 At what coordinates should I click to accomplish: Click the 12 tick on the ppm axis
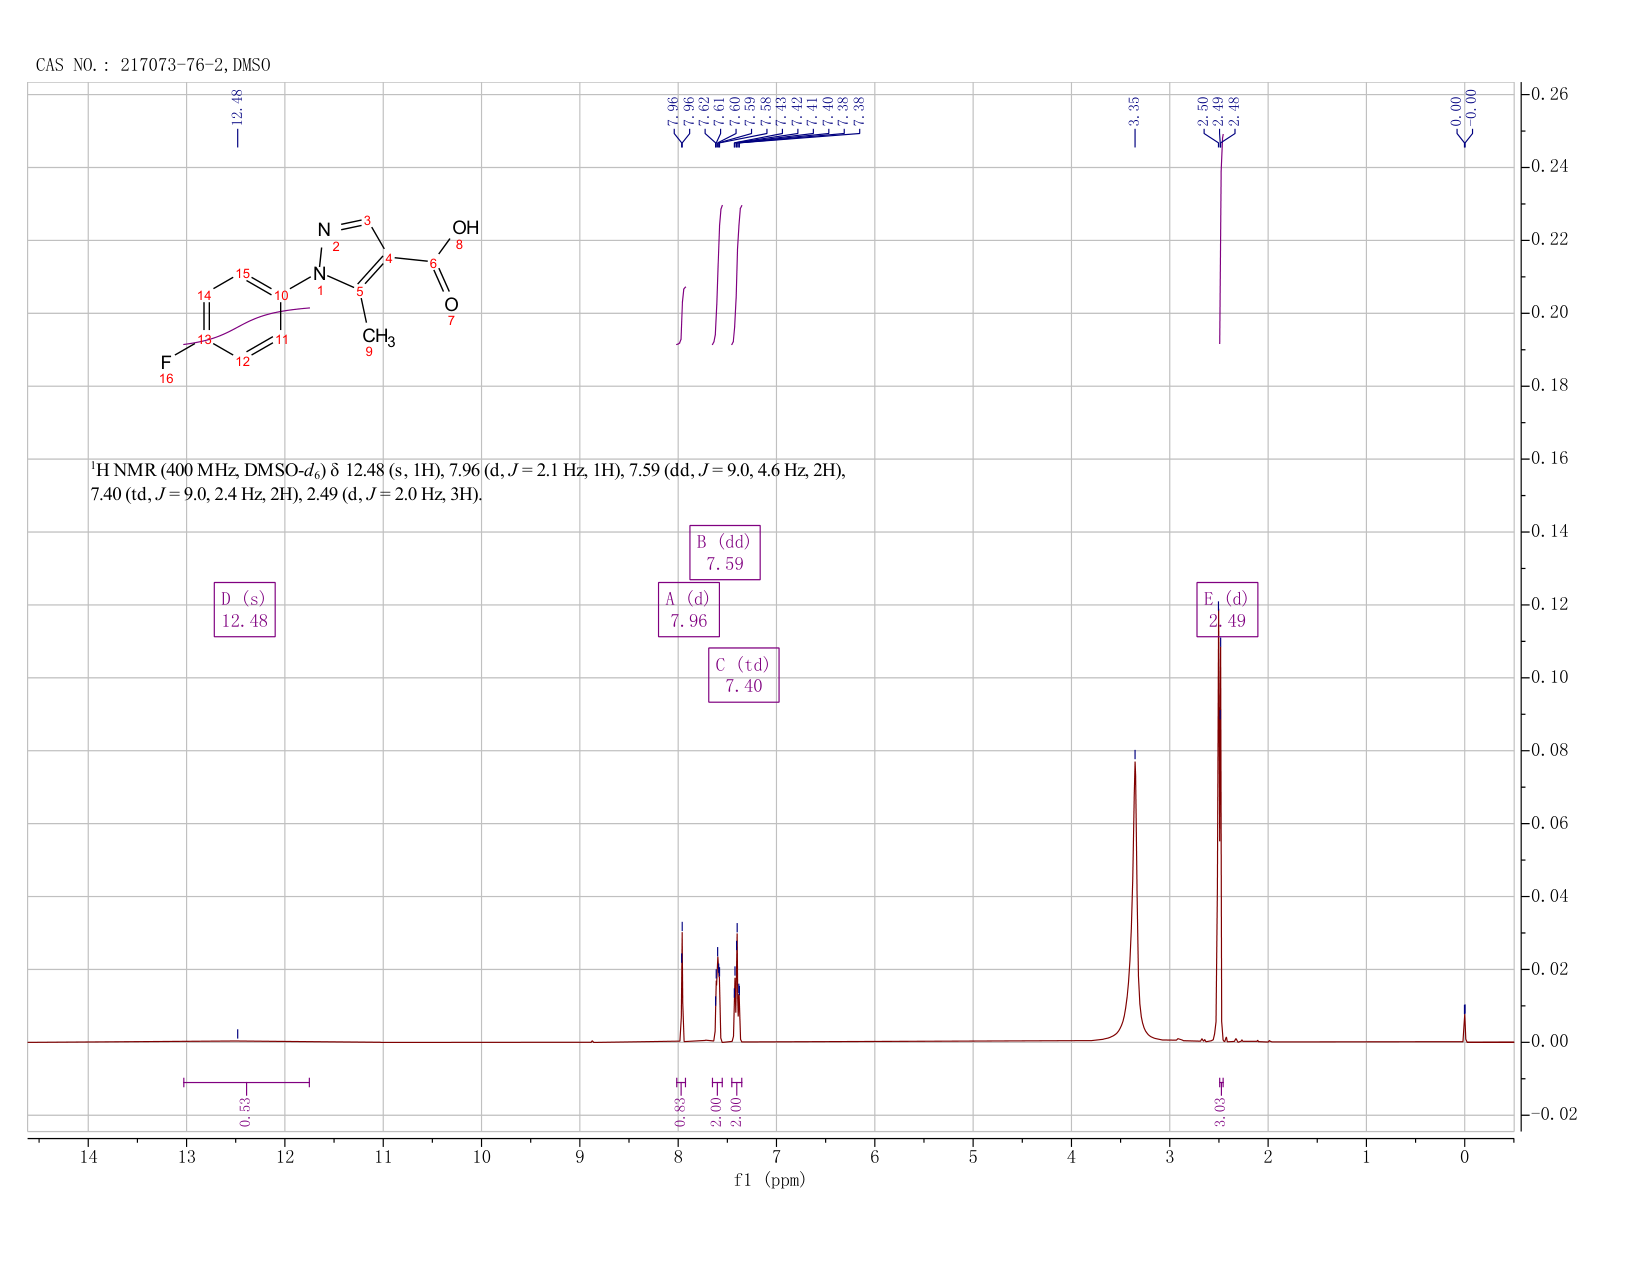click(285, 1157)
